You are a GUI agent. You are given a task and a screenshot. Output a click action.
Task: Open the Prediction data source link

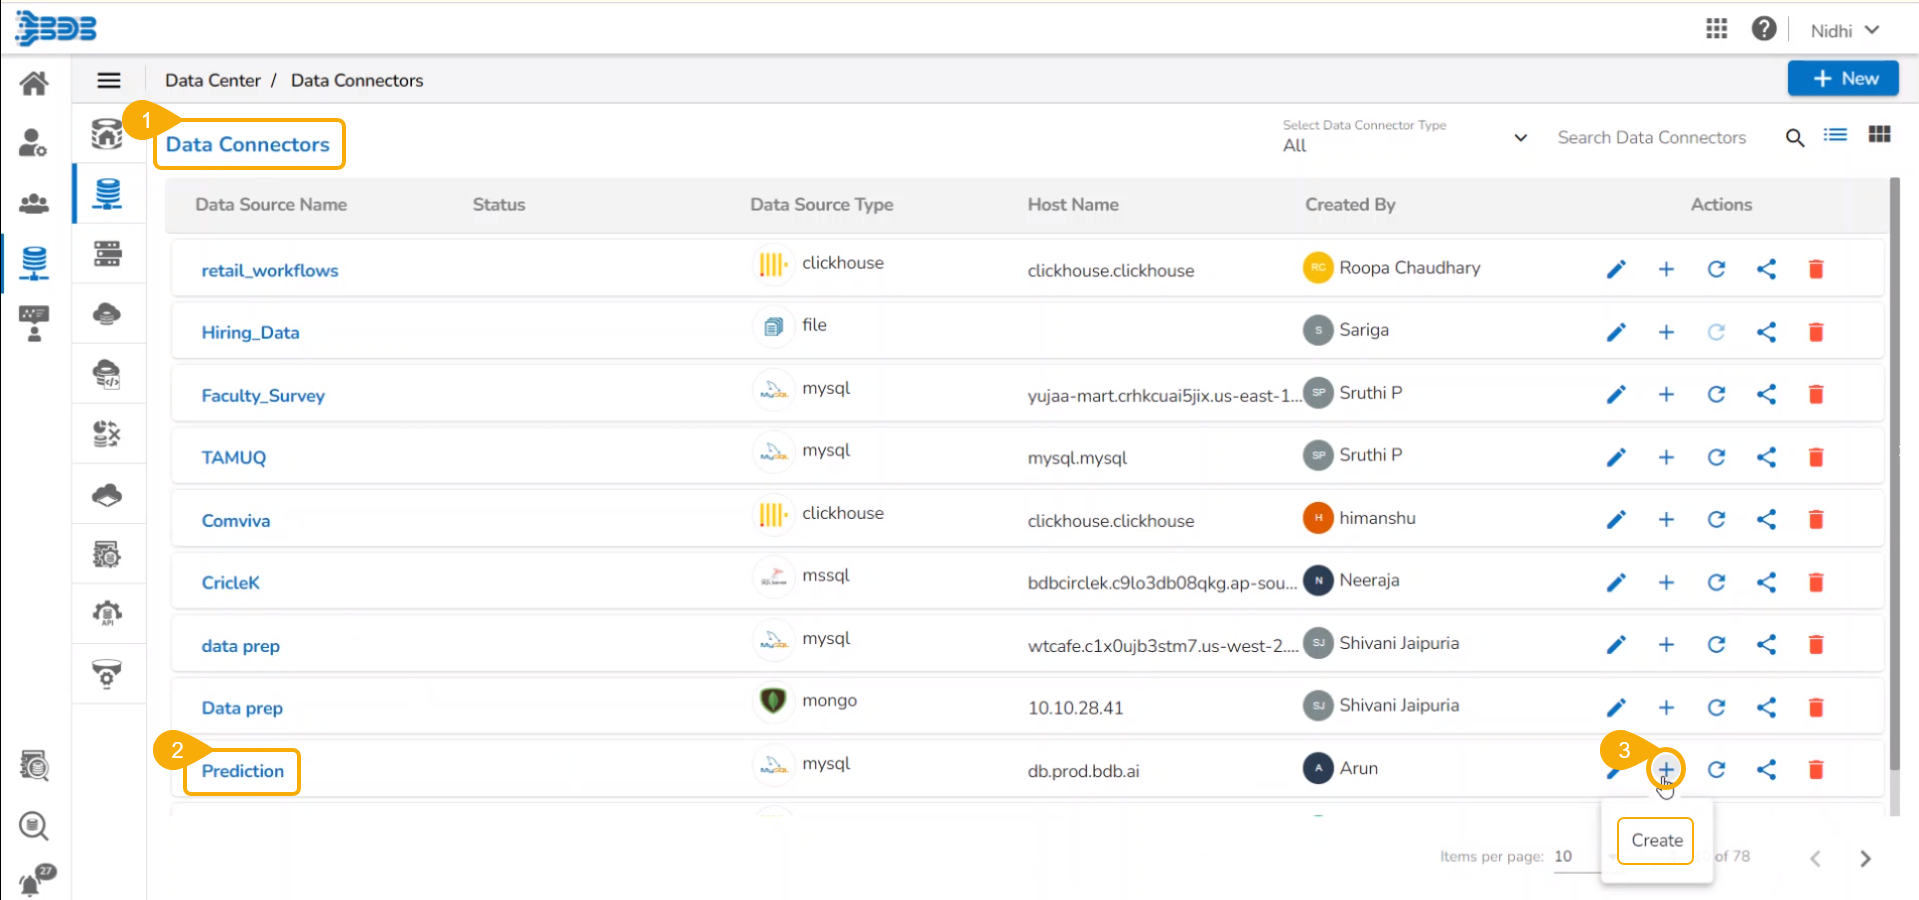[x=243, y=771]
